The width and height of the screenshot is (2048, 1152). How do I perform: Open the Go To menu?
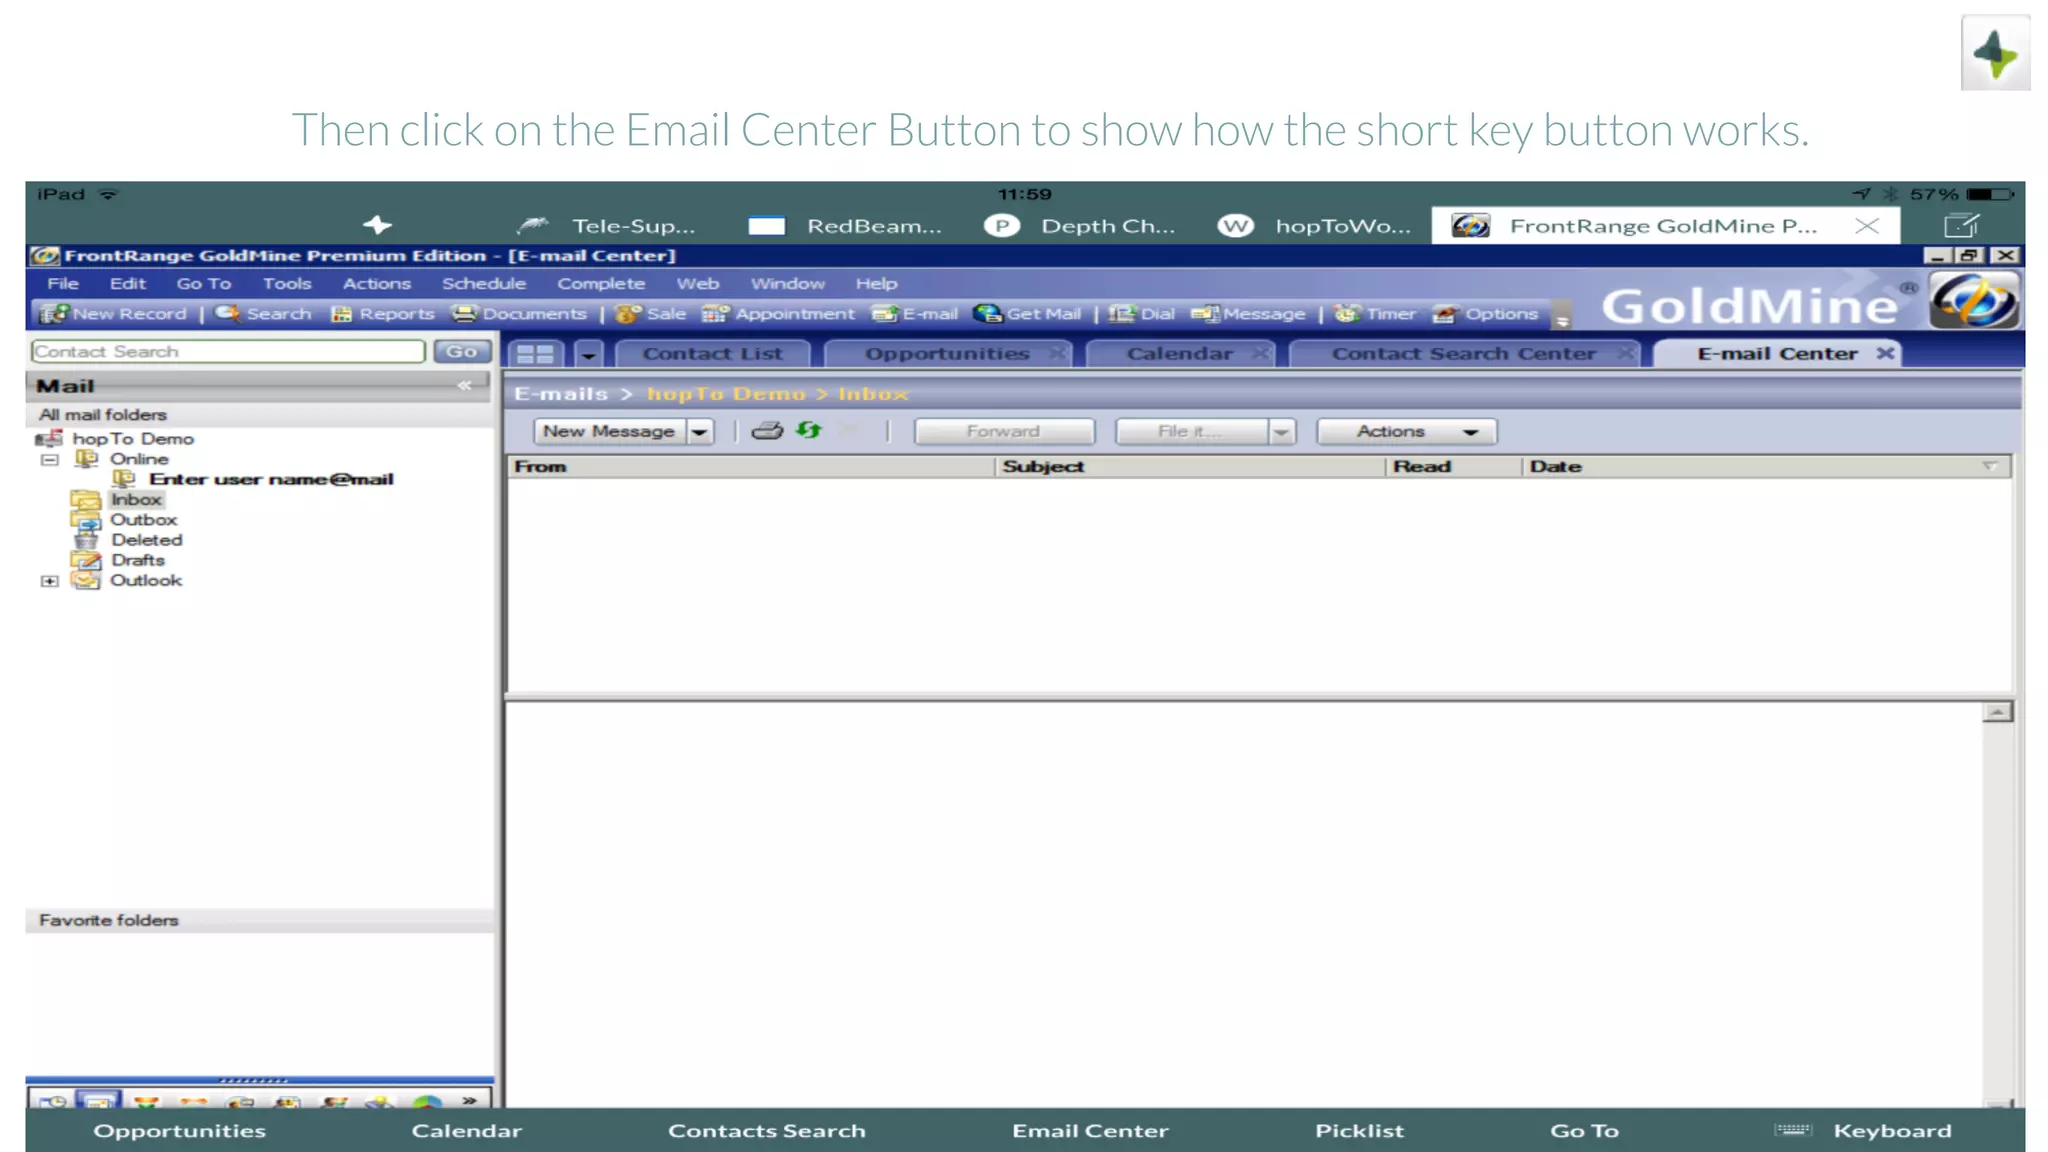click(x=204, y=284)
